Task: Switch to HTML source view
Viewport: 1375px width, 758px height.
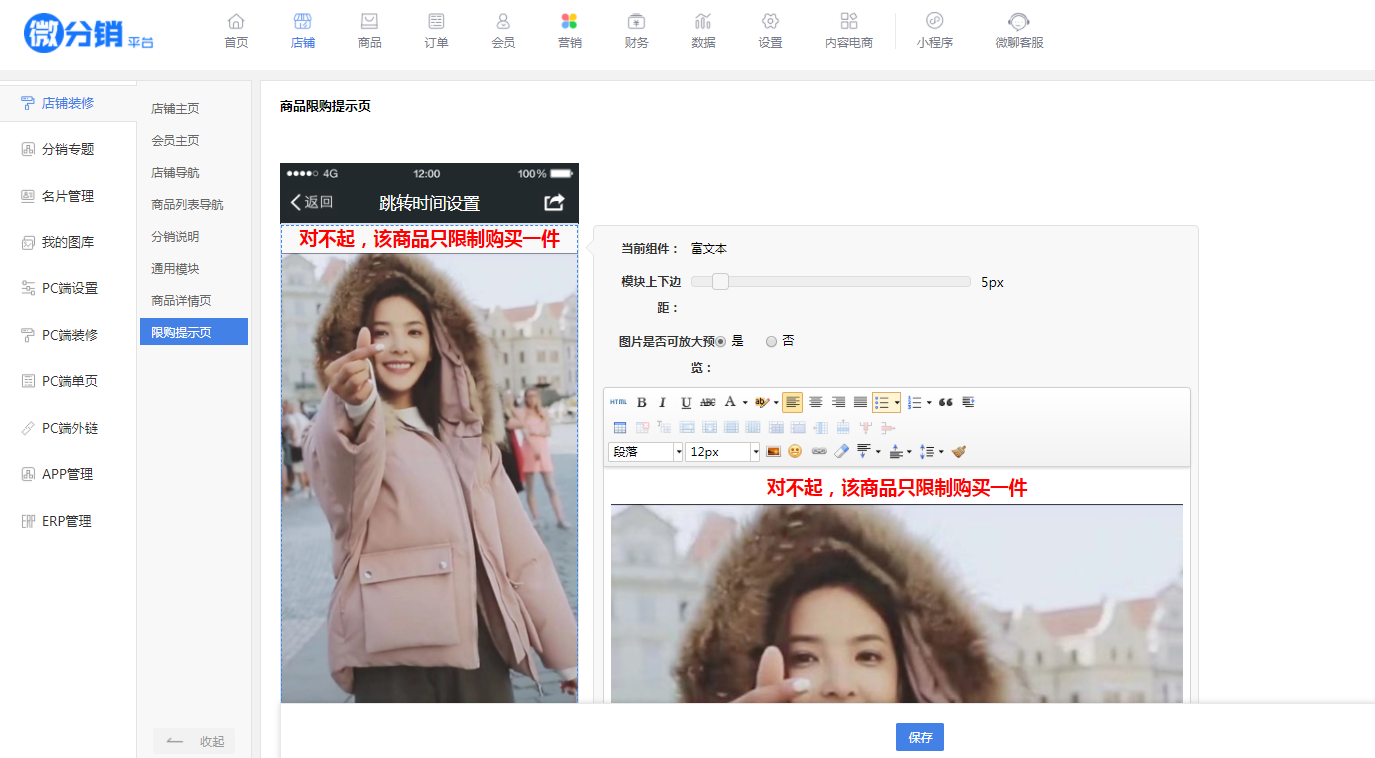Action: (x=619, y=402)
